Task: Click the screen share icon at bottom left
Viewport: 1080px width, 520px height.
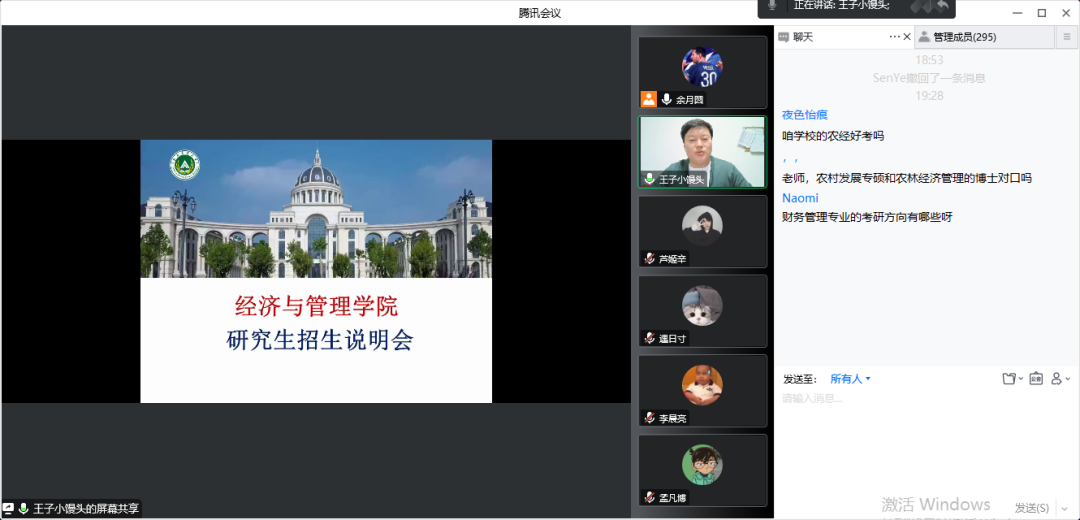Action: coord(8,509)
